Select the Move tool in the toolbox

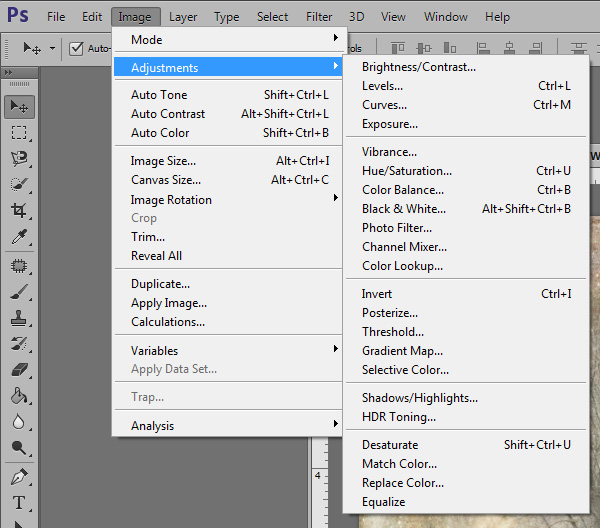(x=18, y=107)
